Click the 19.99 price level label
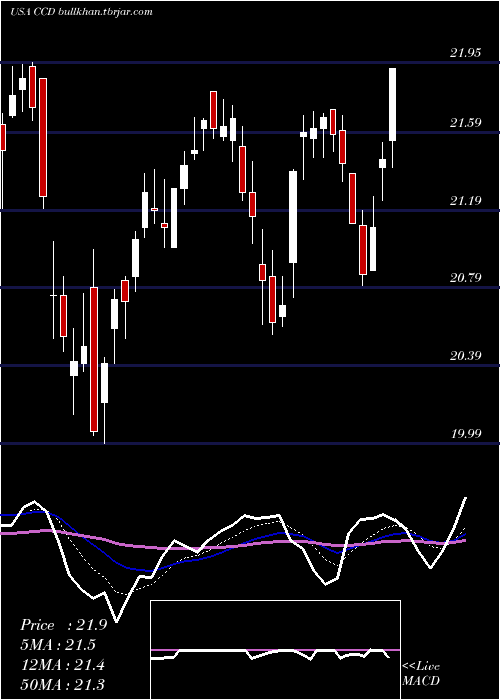Screen dimensions: 500x700 point(465,433)
